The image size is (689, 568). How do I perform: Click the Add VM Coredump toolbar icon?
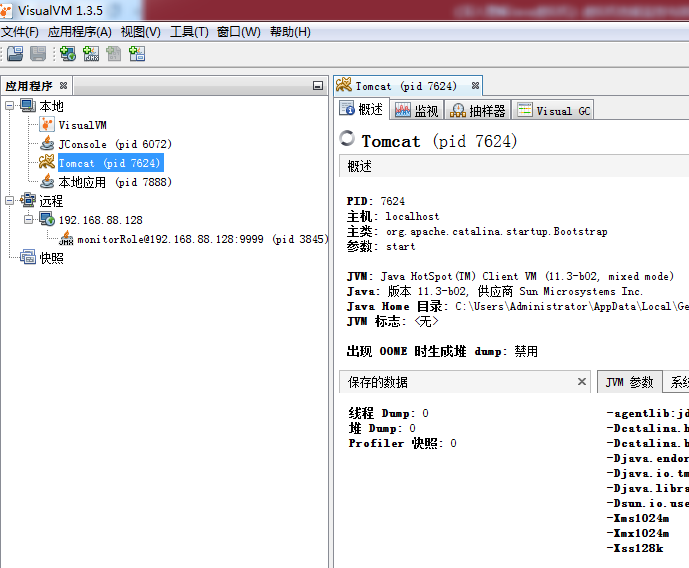(x=114, y=54)
